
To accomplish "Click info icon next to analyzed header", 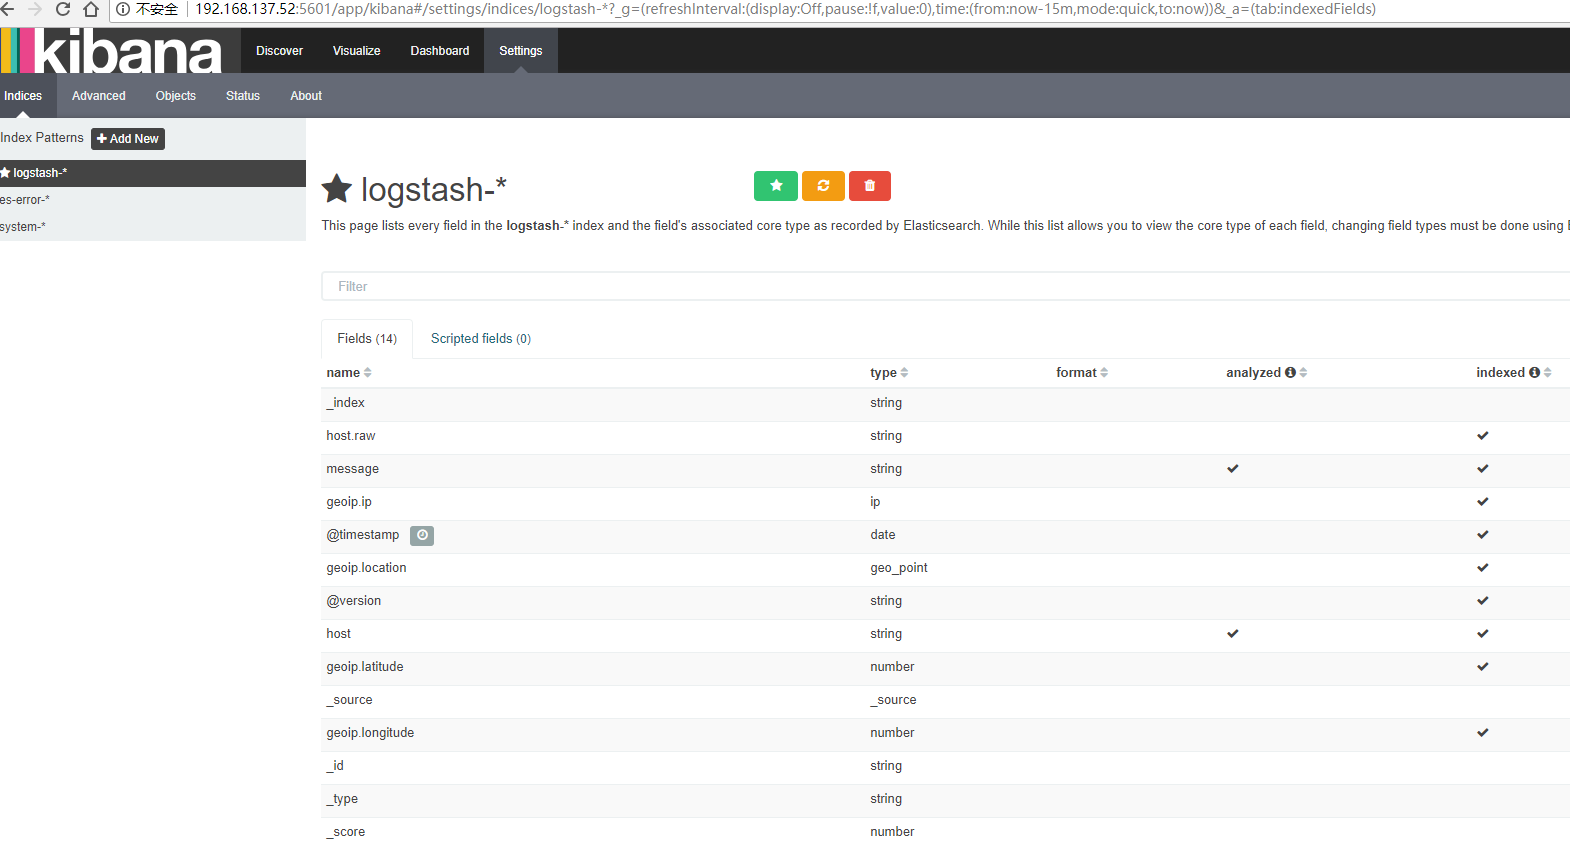I will point(1290,372).
